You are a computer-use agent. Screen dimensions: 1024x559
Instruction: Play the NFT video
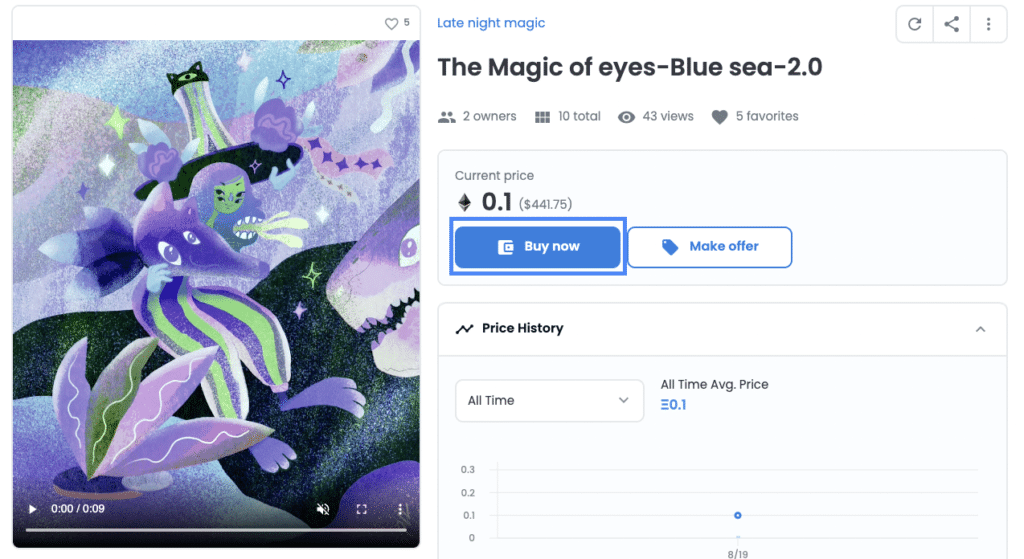[33, 509]
